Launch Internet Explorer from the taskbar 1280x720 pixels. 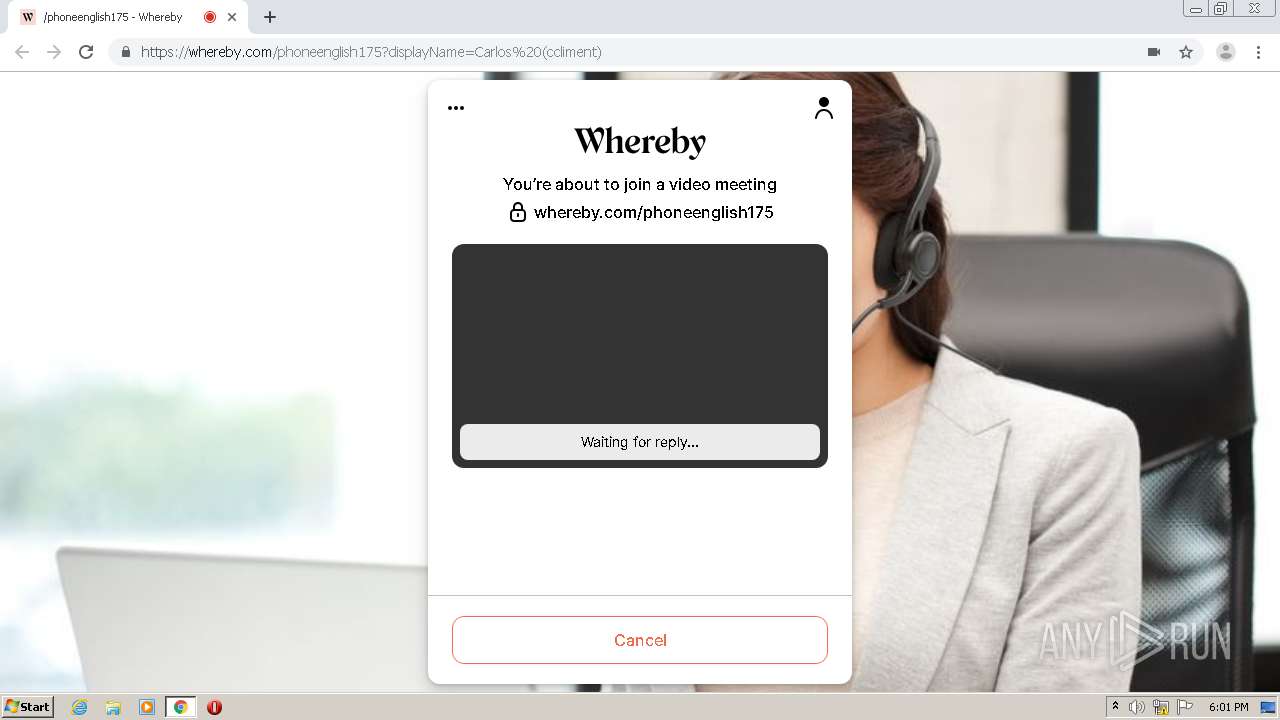[80, 707]
